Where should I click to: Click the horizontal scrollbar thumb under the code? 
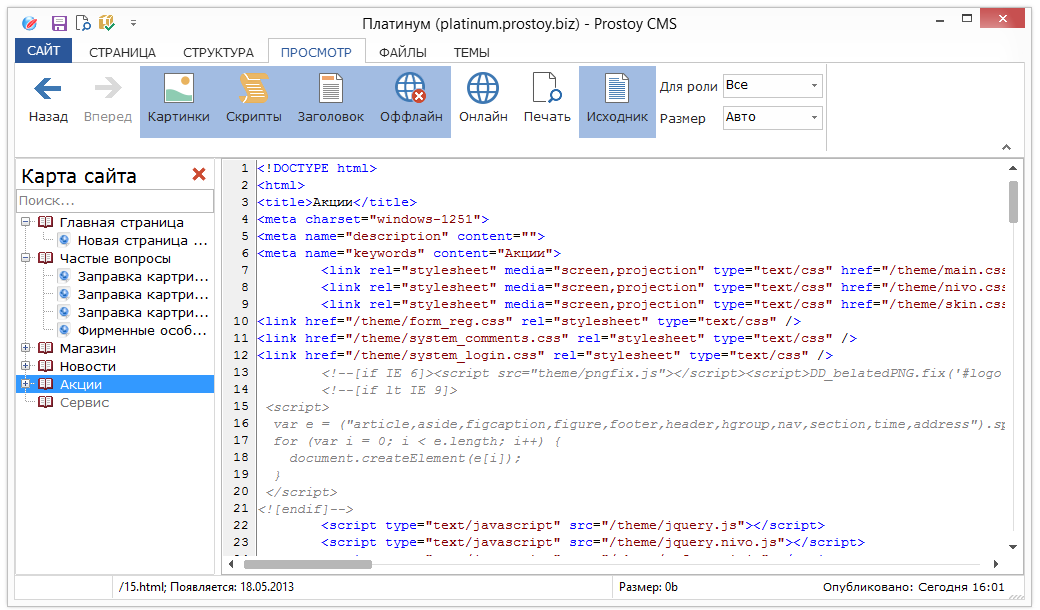pyautogui.click(x=308, y=564)
